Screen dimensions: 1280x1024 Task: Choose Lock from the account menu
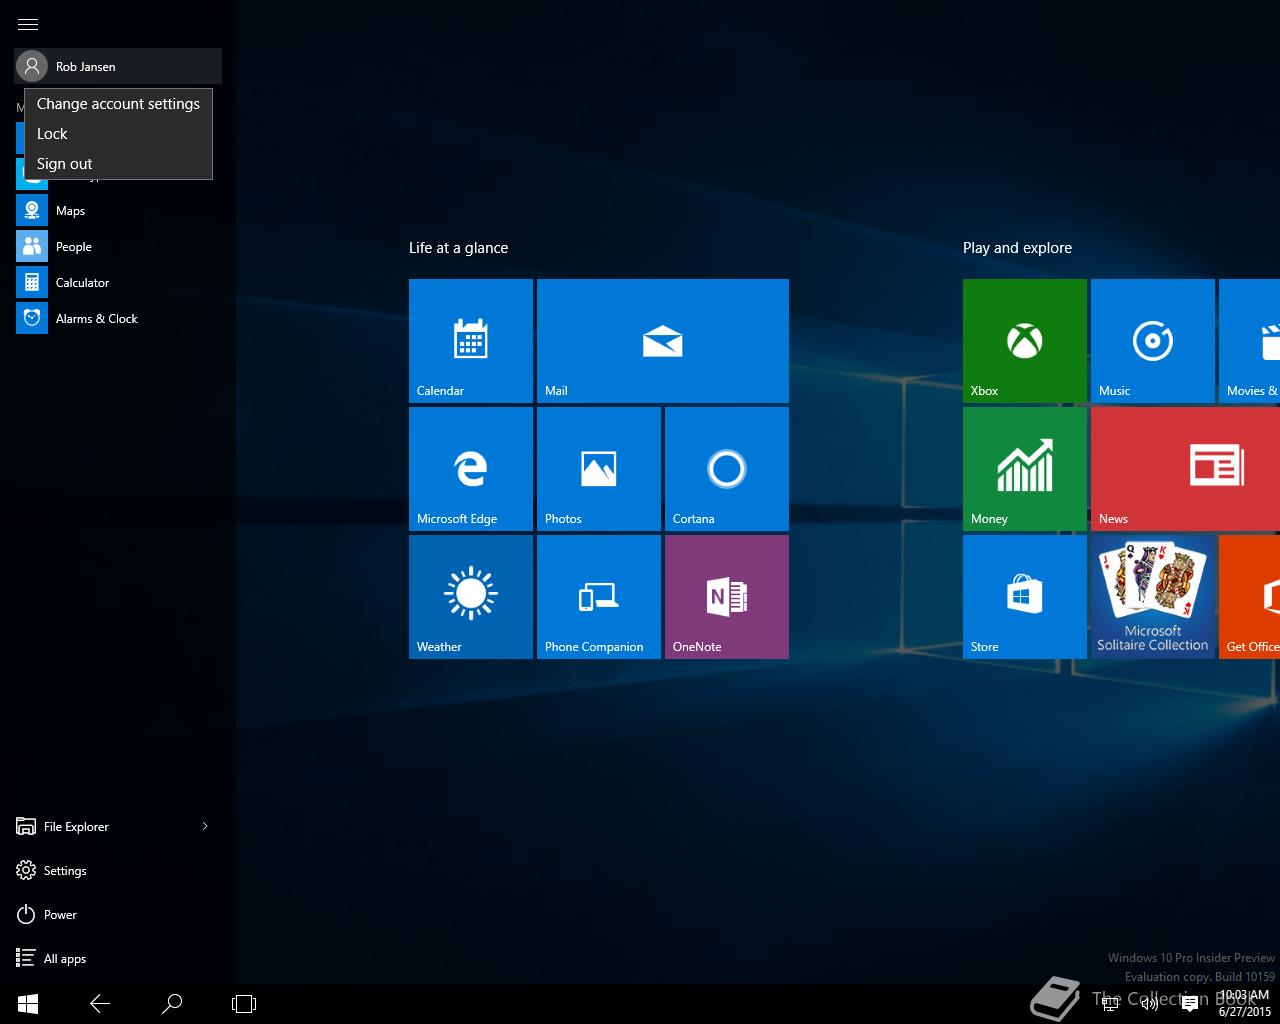pos(118,134)
